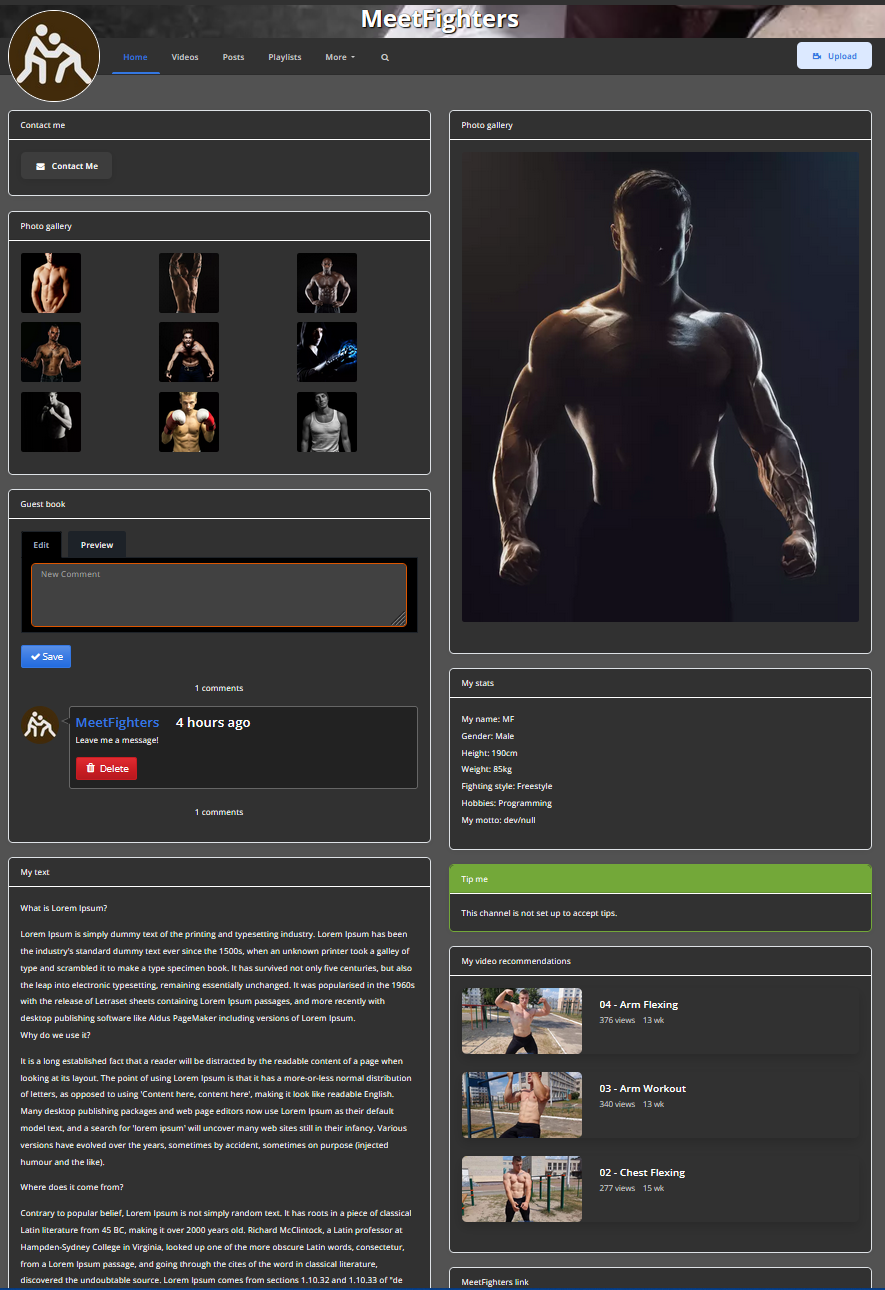
Task: Delete the 'Leave me a message!' comment
Action: point(106,768)
